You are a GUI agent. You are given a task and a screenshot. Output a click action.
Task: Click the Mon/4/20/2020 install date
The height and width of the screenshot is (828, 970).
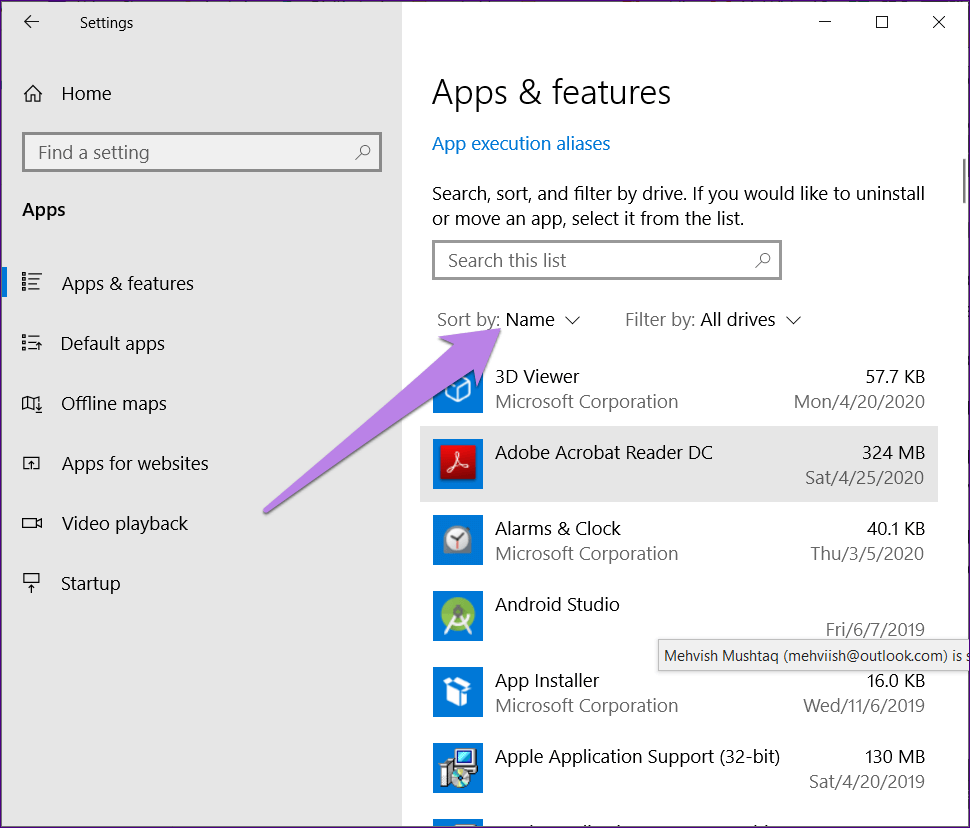859,402
